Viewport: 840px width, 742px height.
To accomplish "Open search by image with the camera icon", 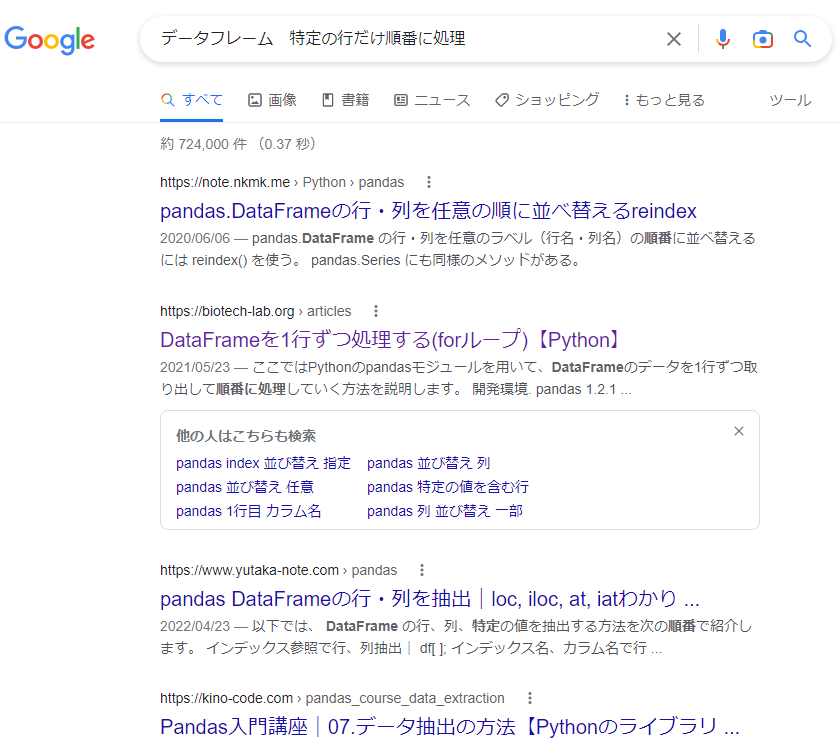I will click(762, 39).
